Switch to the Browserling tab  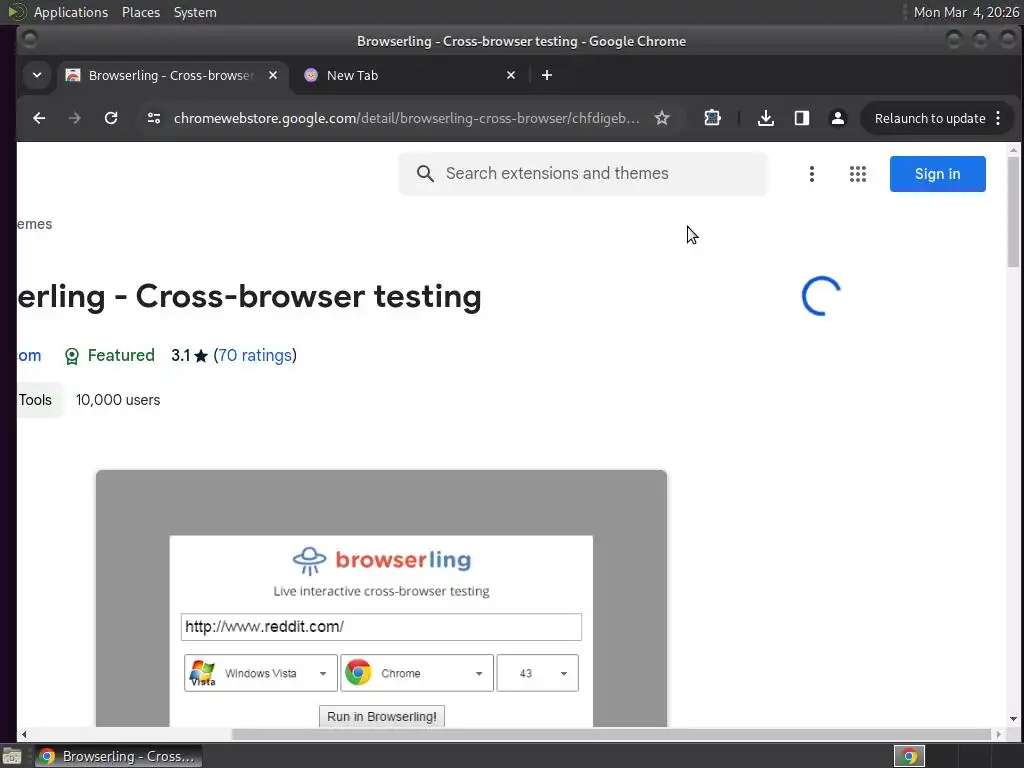pyautogui.click(x=172, y=76)
